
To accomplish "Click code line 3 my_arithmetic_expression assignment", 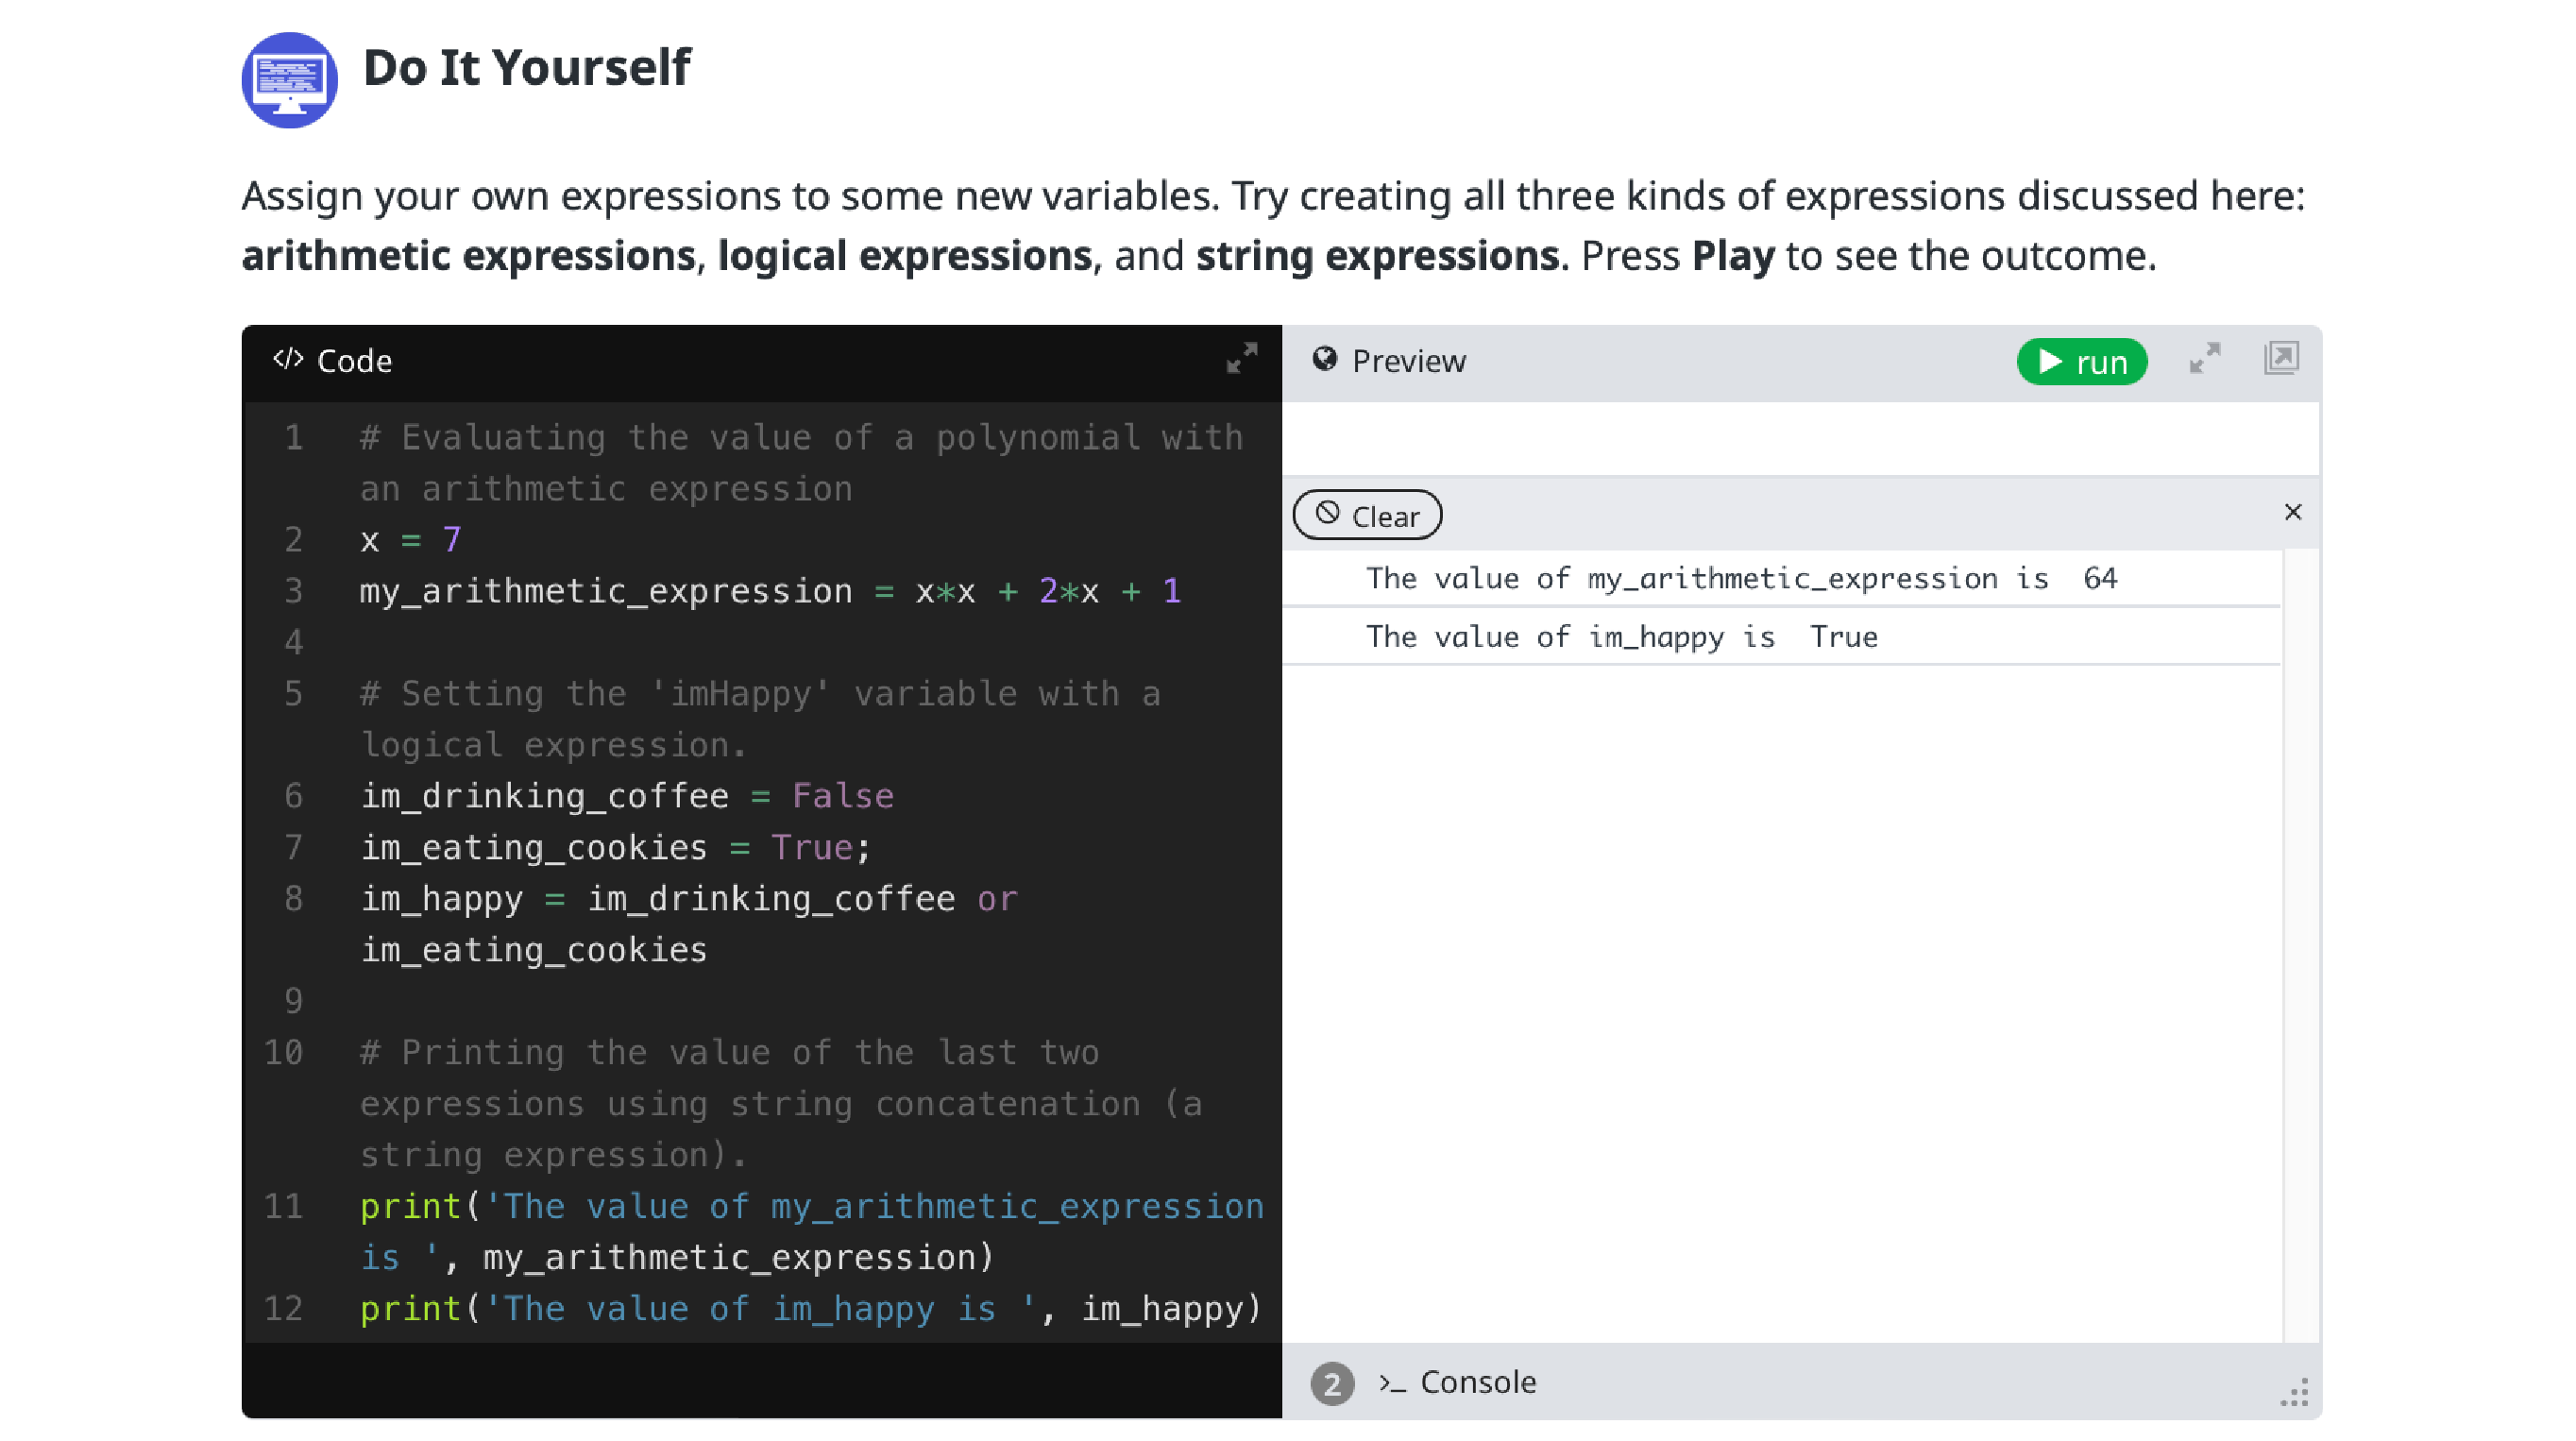I will coord(770,591).
